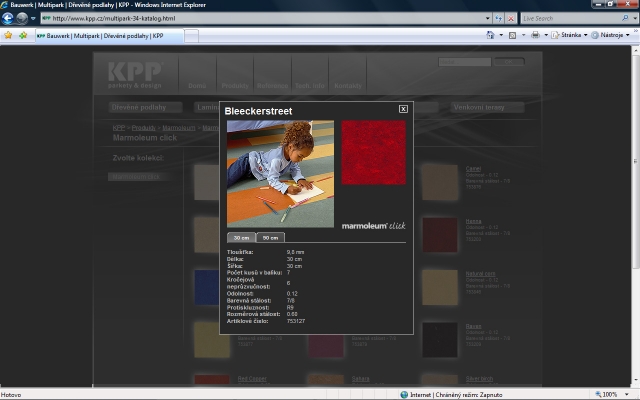This screenshot has height=400, width=640.
Task: Click the KPP breadcrumb link
Action: point(118,128)
